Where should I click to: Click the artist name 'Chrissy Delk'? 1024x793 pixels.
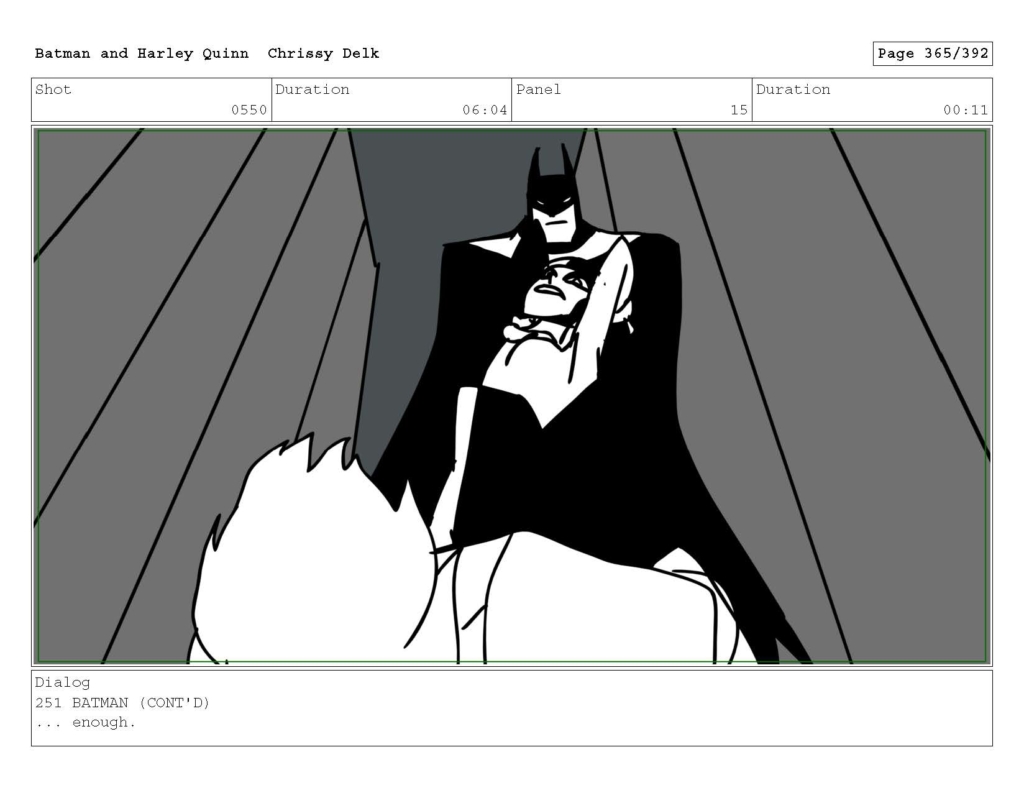(323, 54)
